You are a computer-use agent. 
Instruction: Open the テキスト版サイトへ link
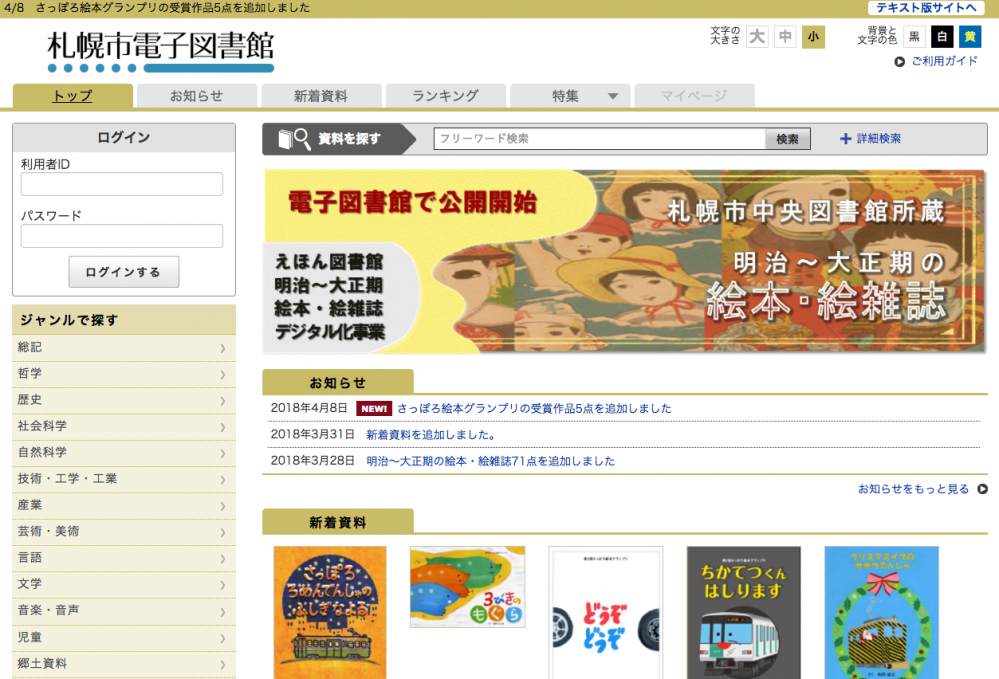pos(926,8)
